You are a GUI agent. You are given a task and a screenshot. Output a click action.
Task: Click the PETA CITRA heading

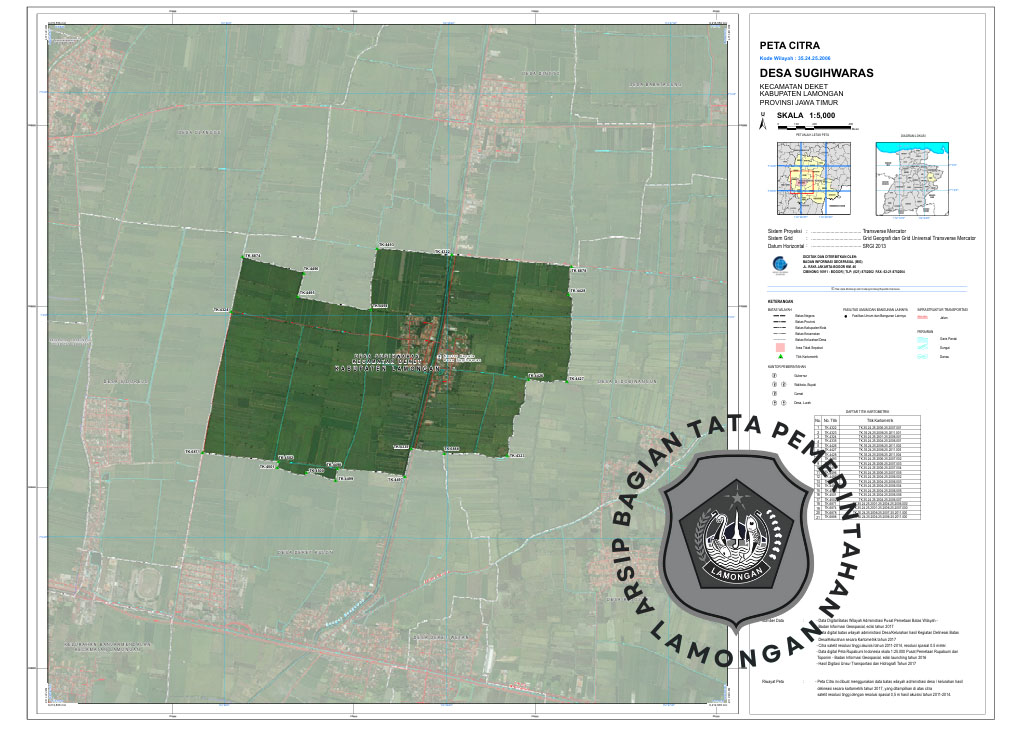pos(790,46)
